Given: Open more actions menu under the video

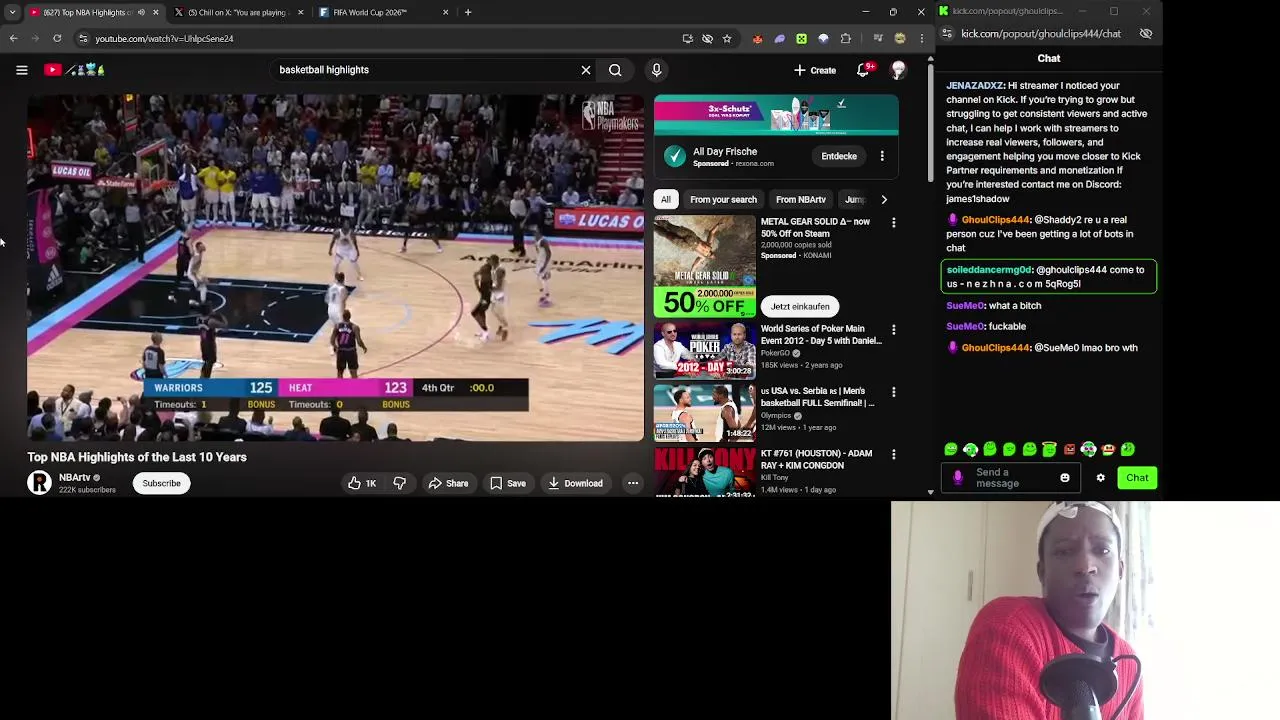Looking at the screenshot, I should 632,483.
